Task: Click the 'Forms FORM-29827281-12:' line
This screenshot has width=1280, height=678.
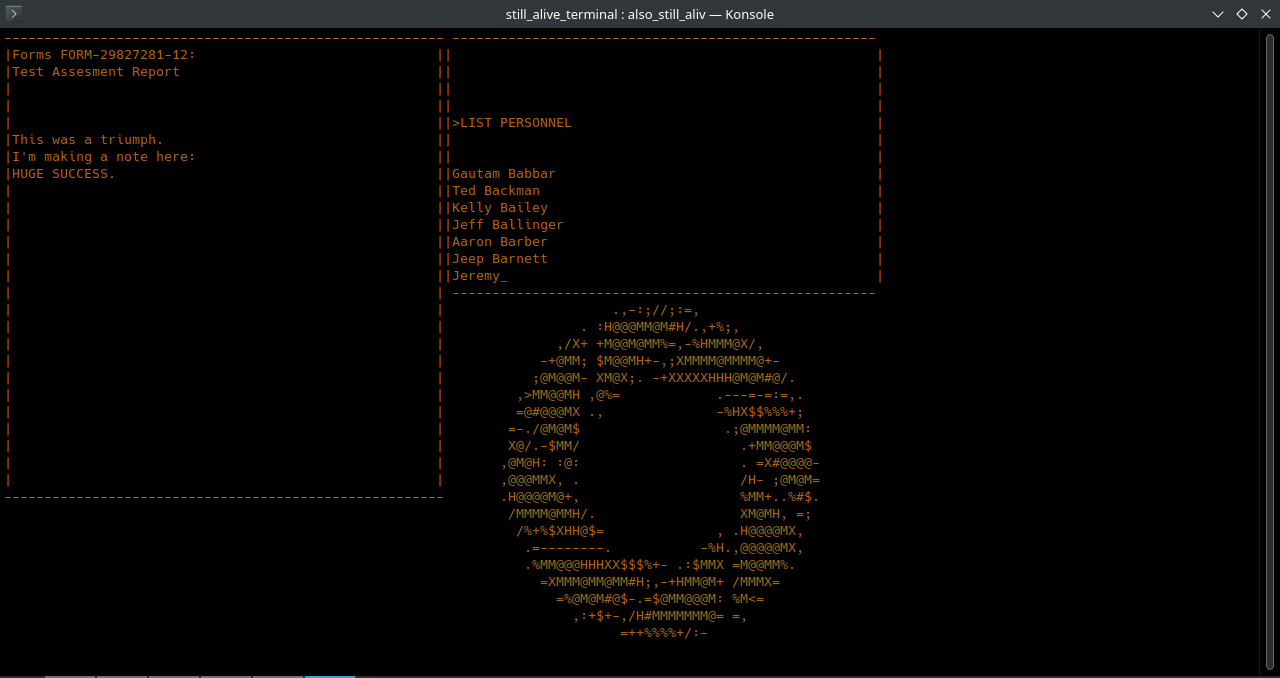Action: pyautogui.click(x=104, y=55)
